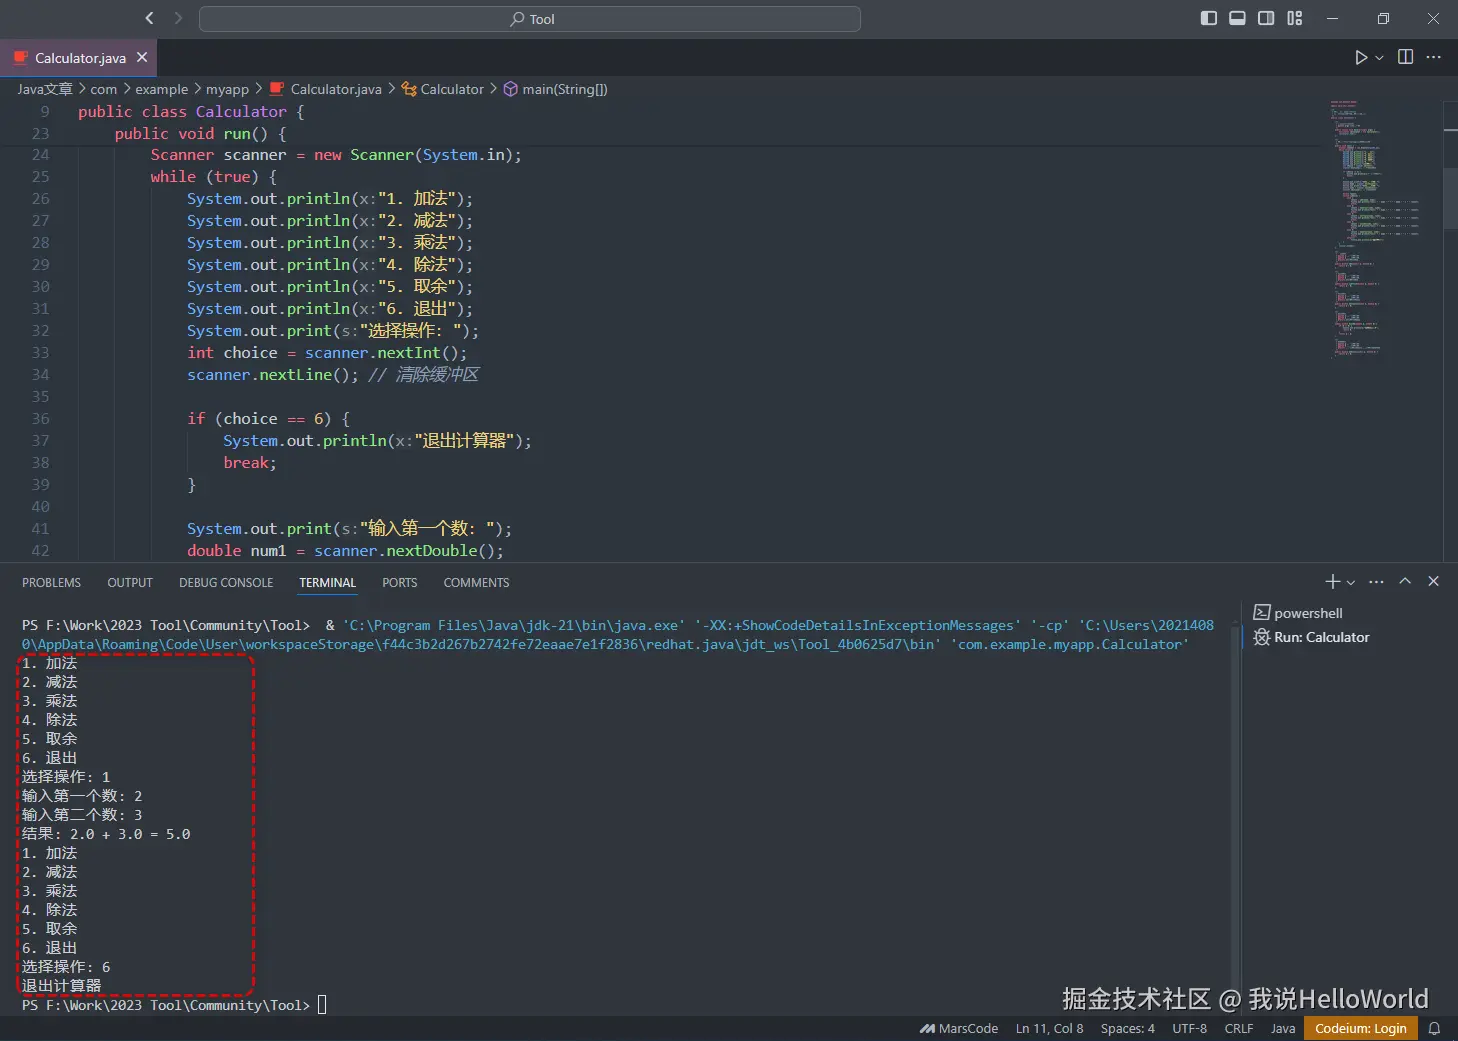This screenshot has height=1041, width=1458.
Task: Go back using the navigation arrow
Action: [x=150, y=18]
